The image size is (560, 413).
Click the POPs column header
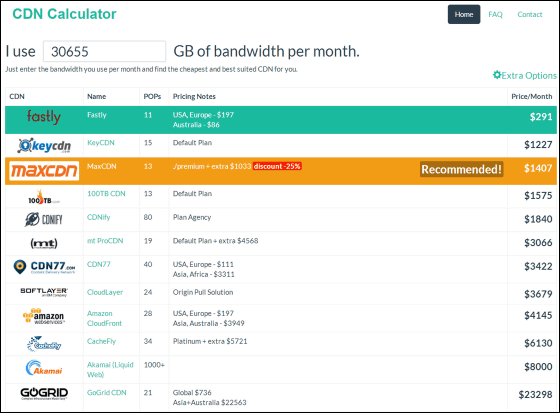[152, 96]
